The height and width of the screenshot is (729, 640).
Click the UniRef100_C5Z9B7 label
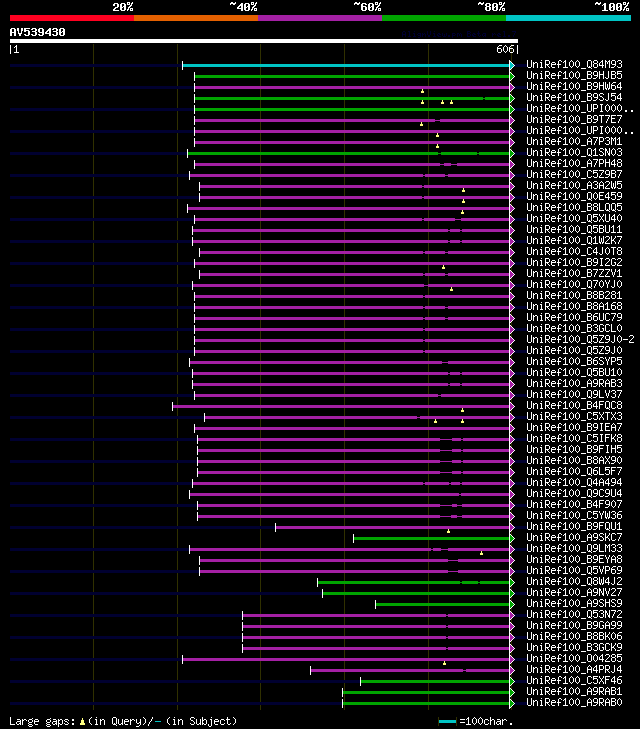point(574,174)
